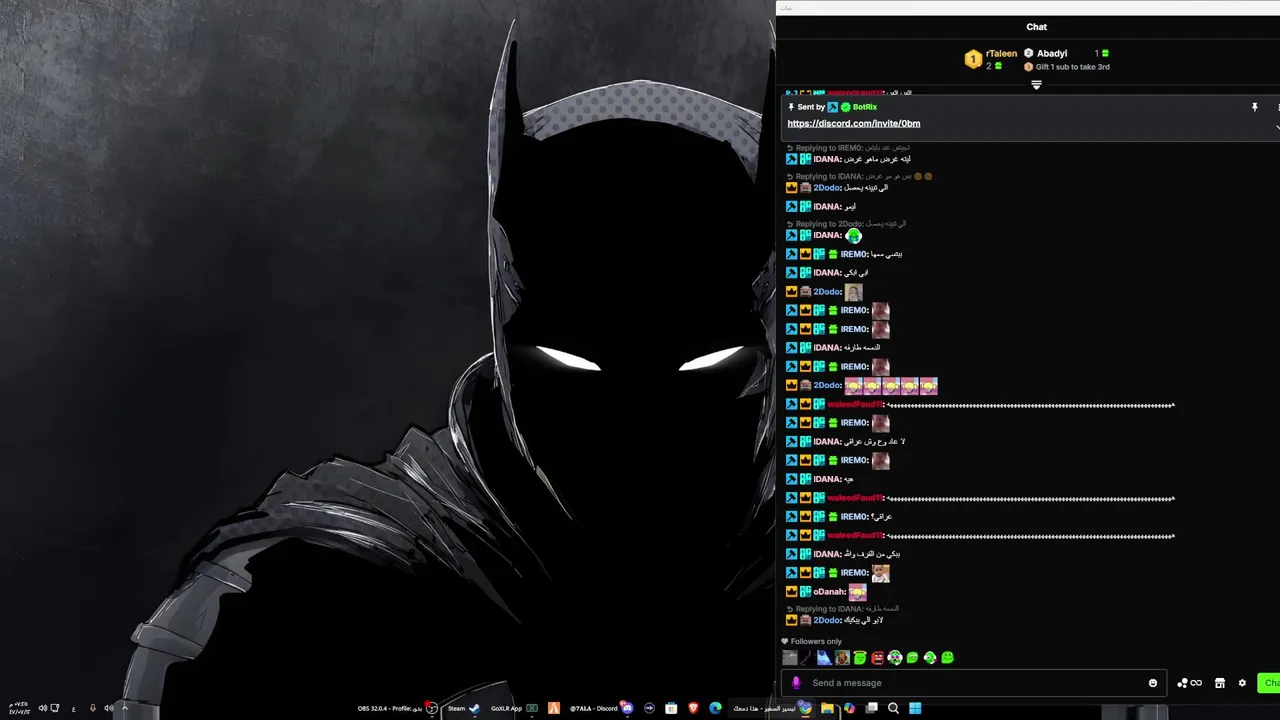Open Steam from the taskbar
The width and height of the screenshot is (1280, 720).
click(x=463, y=708)
